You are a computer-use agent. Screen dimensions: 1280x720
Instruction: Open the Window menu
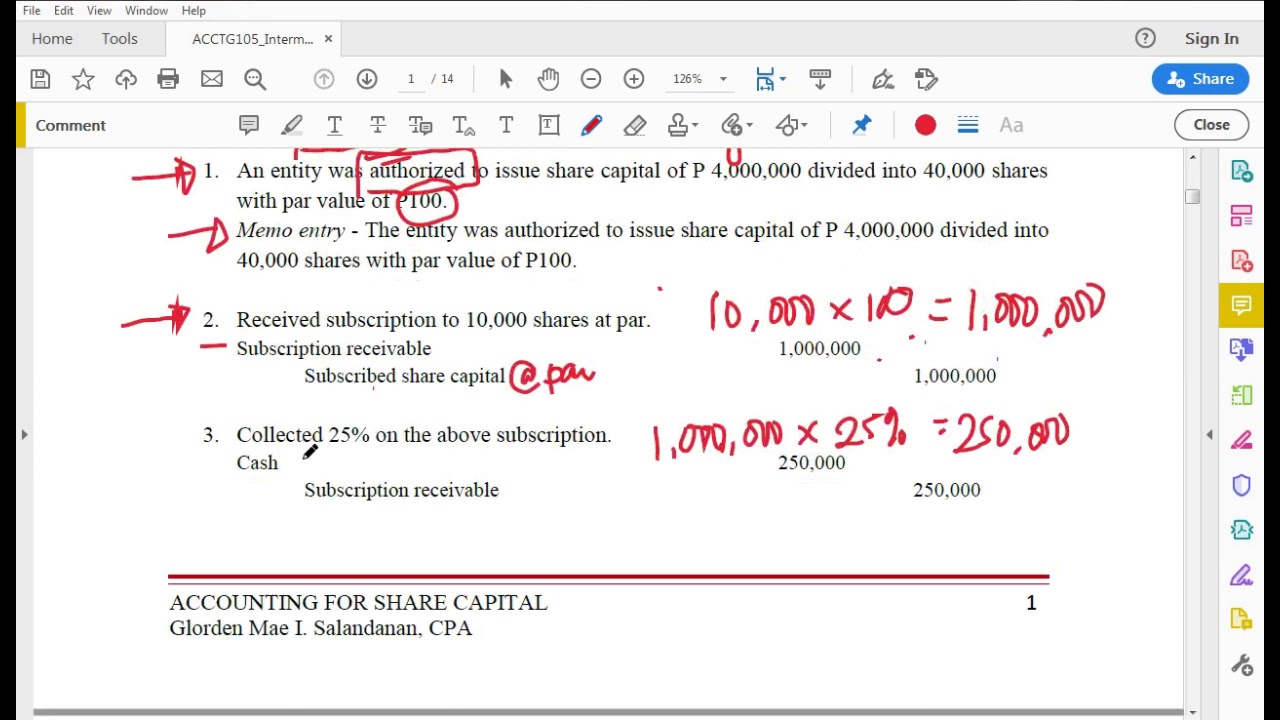pyautogui.click(x=146, y=11)
